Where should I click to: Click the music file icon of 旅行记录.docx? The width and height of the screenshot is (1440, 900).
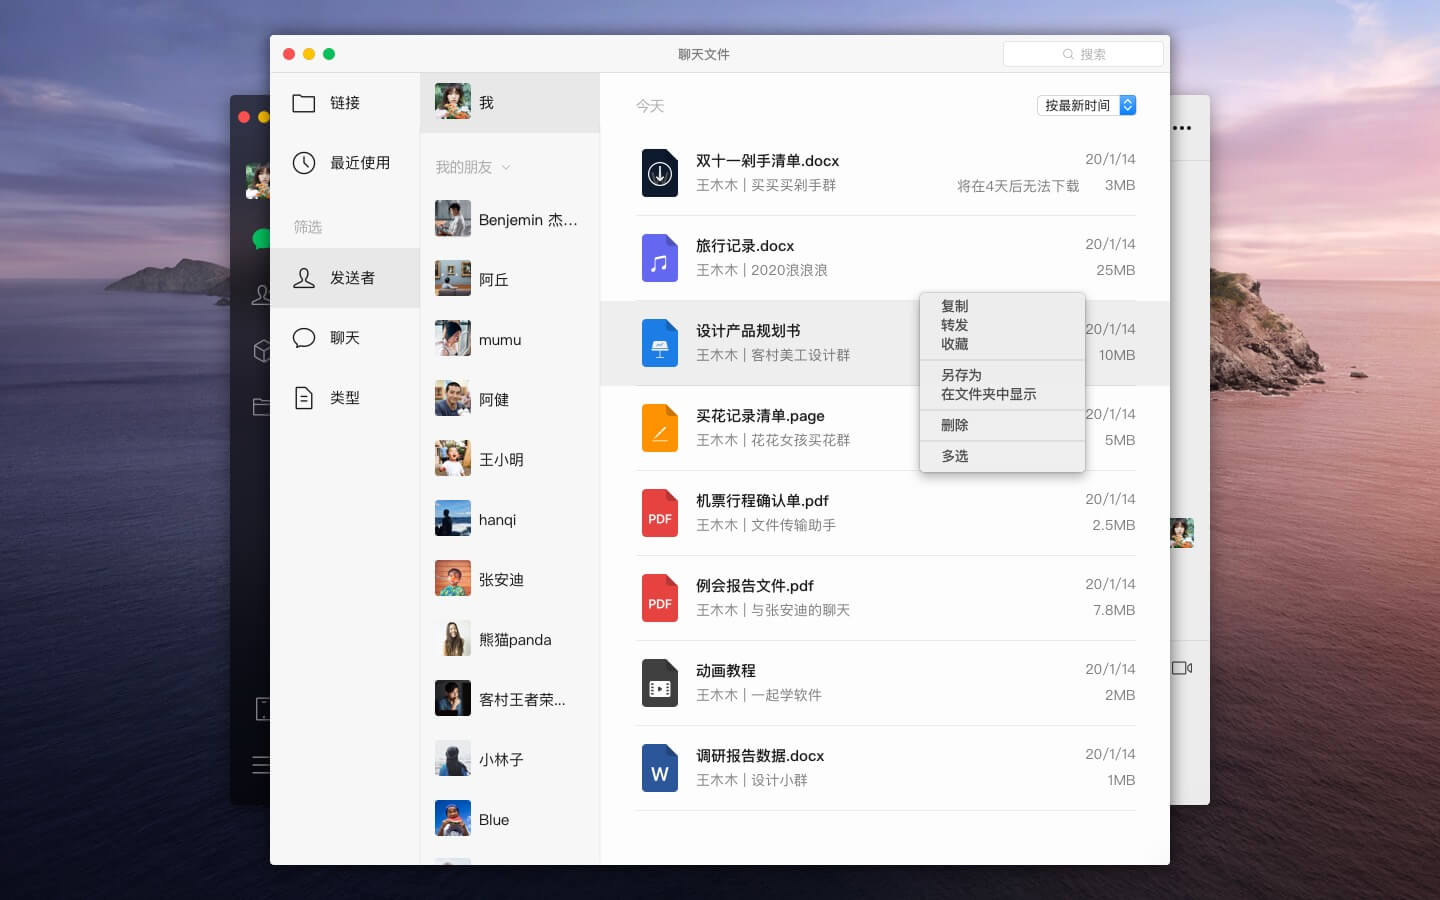(660, 258)
